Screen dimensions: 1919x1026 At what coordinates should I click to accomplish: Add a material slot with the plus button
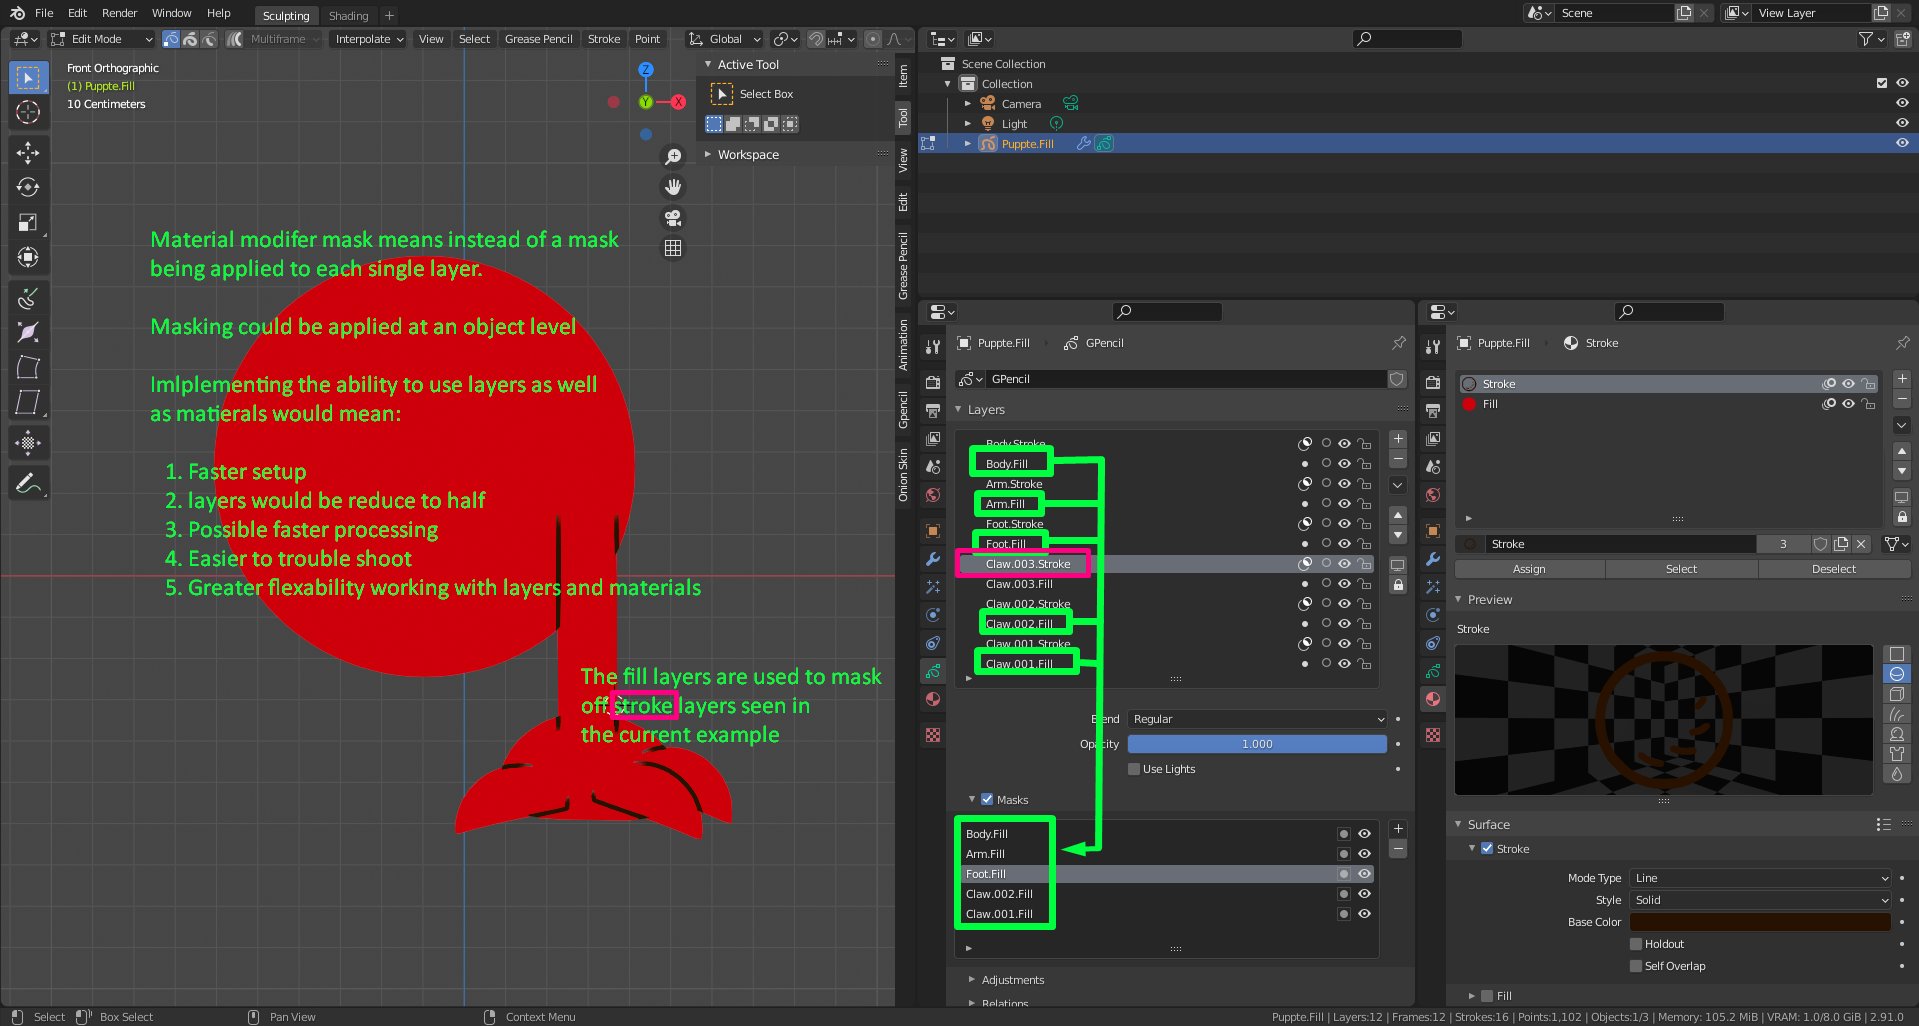click(x=1902, y=379)
